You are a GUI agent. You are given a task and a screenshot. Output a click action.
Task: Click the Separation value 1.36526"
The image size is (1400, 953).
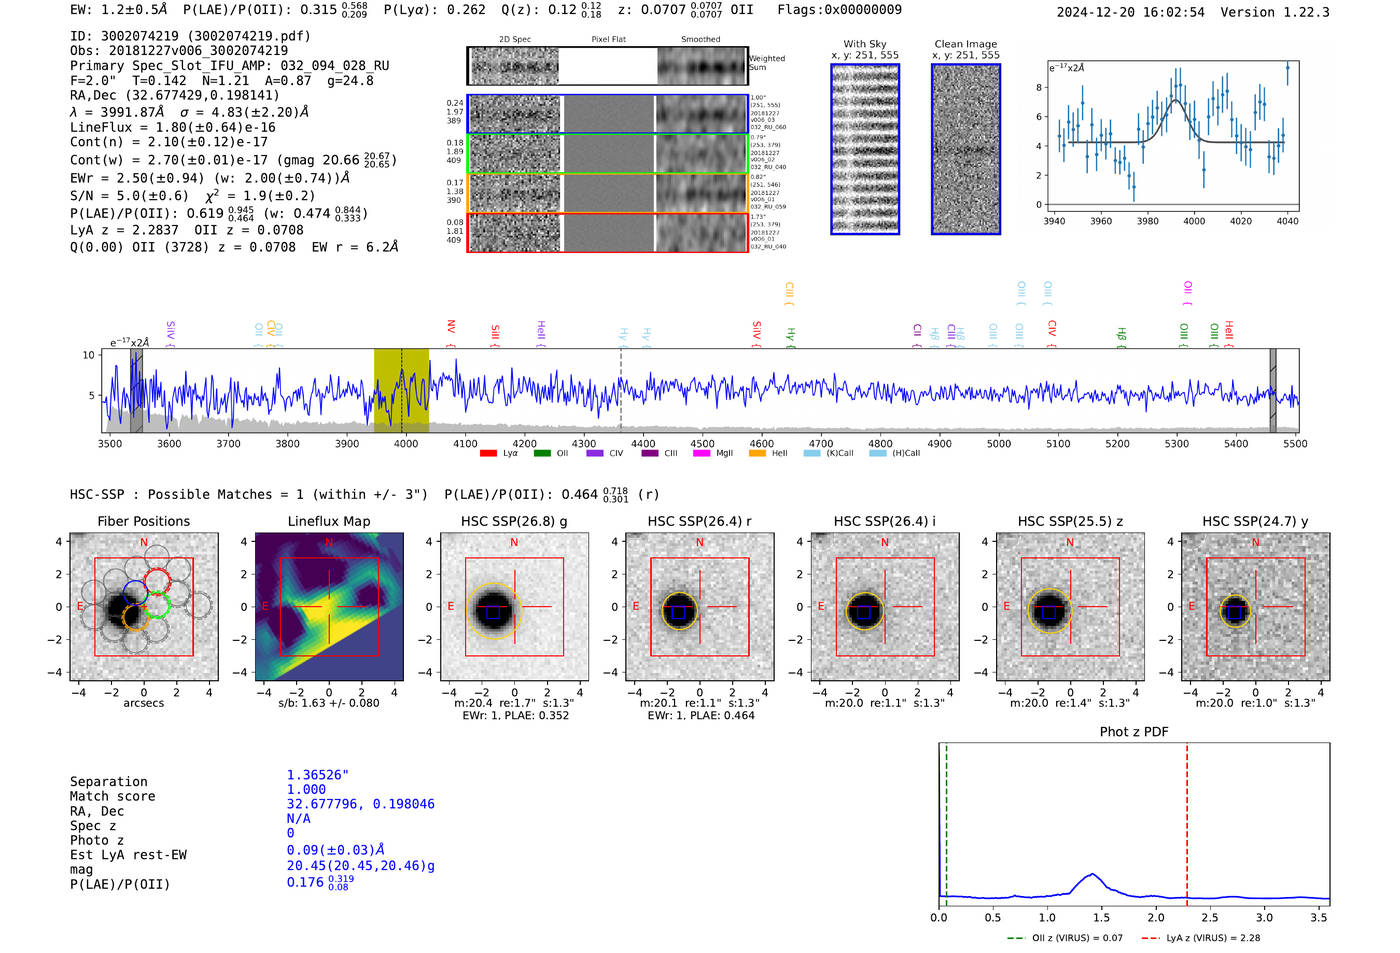click(318, 775)
